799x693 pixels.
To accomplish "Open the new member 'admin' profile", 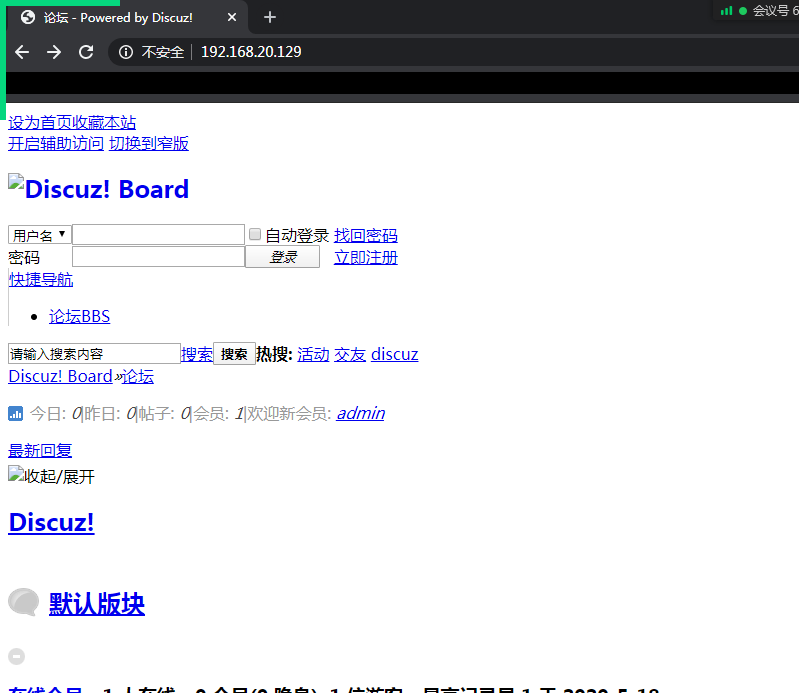I will [361, 413].
